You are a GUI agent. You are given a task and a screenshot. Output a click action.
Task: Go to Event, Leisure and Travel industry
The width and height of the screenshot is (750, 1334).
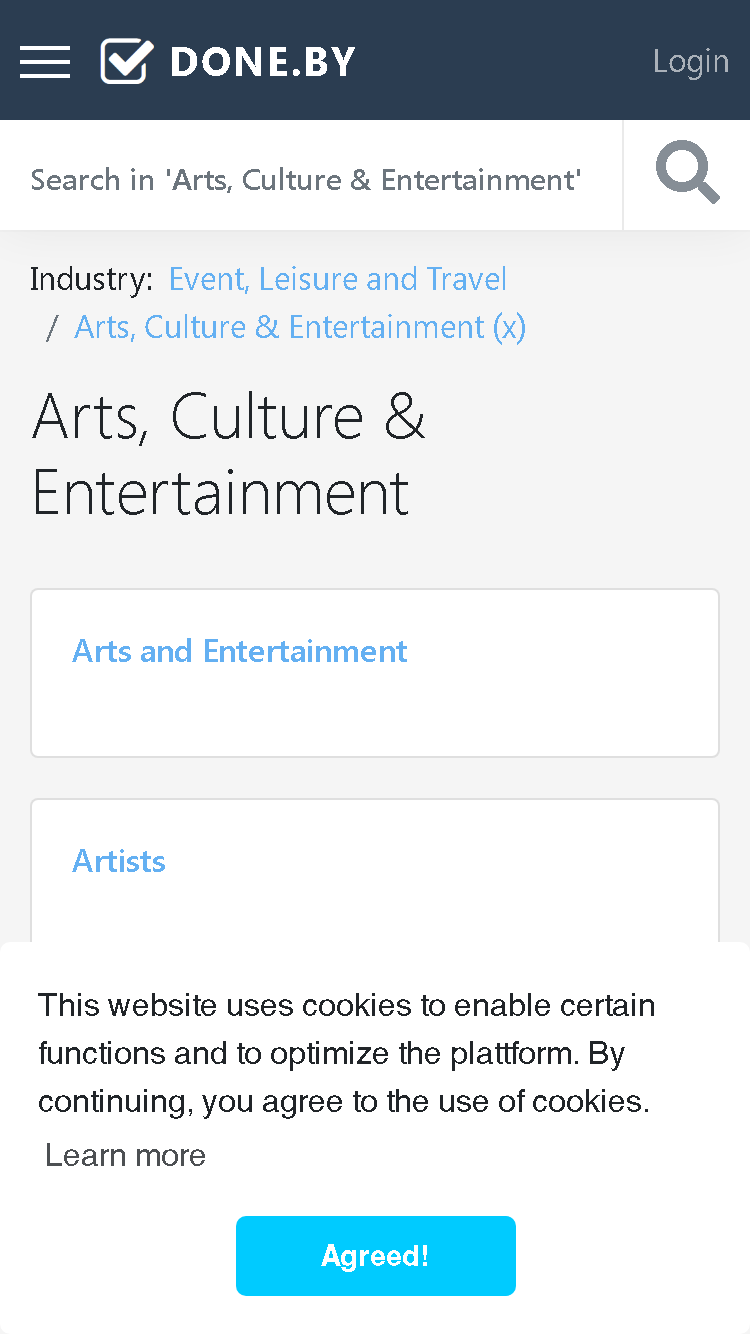pyautogui.click(x=338, y=279)
